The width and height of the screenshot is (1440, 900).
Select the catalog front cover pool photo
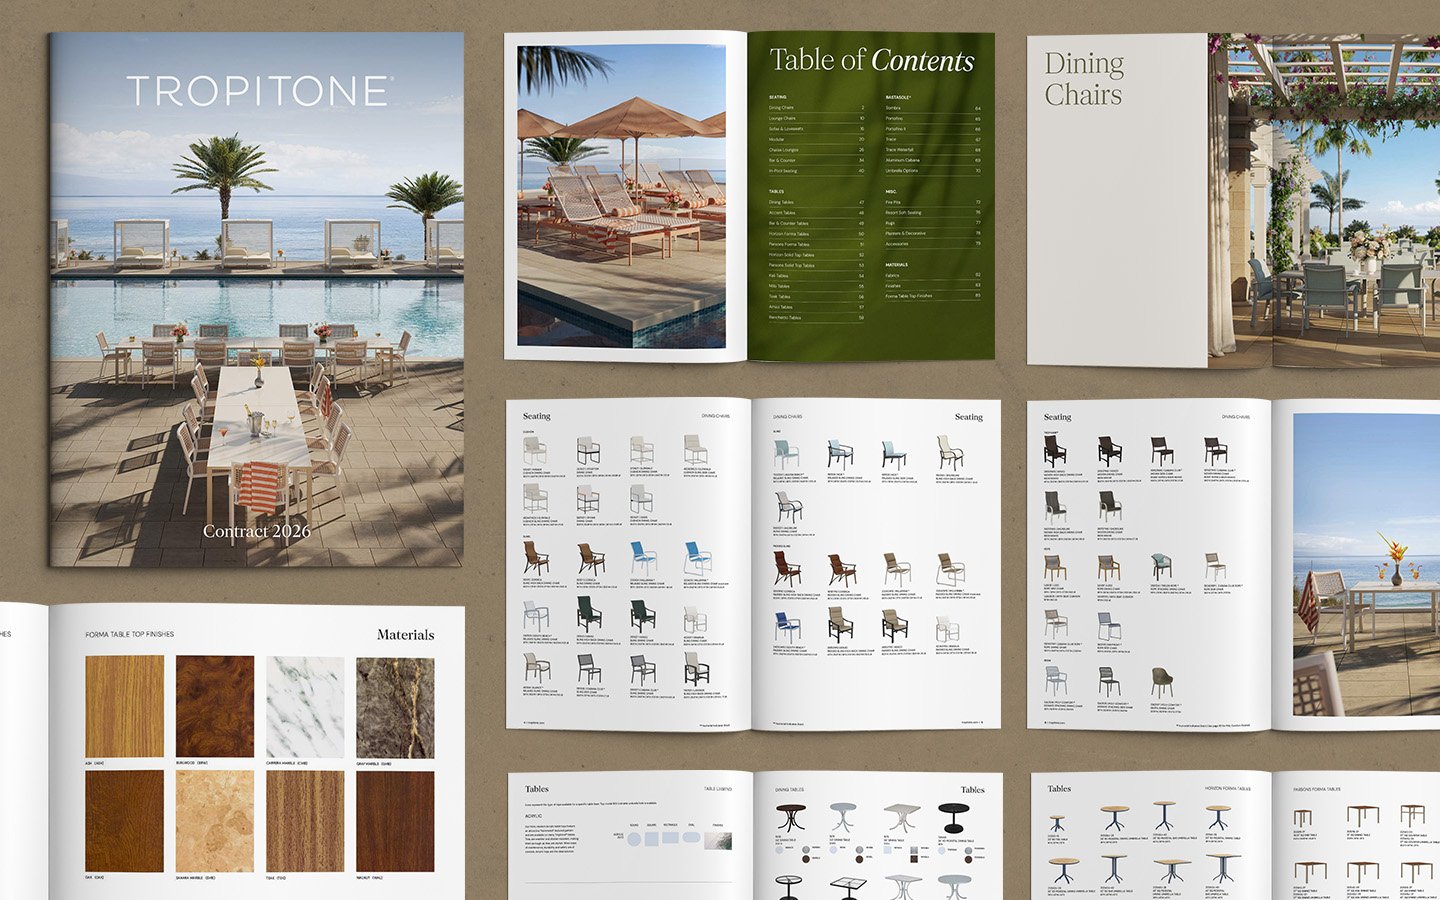tap(257, 299)
